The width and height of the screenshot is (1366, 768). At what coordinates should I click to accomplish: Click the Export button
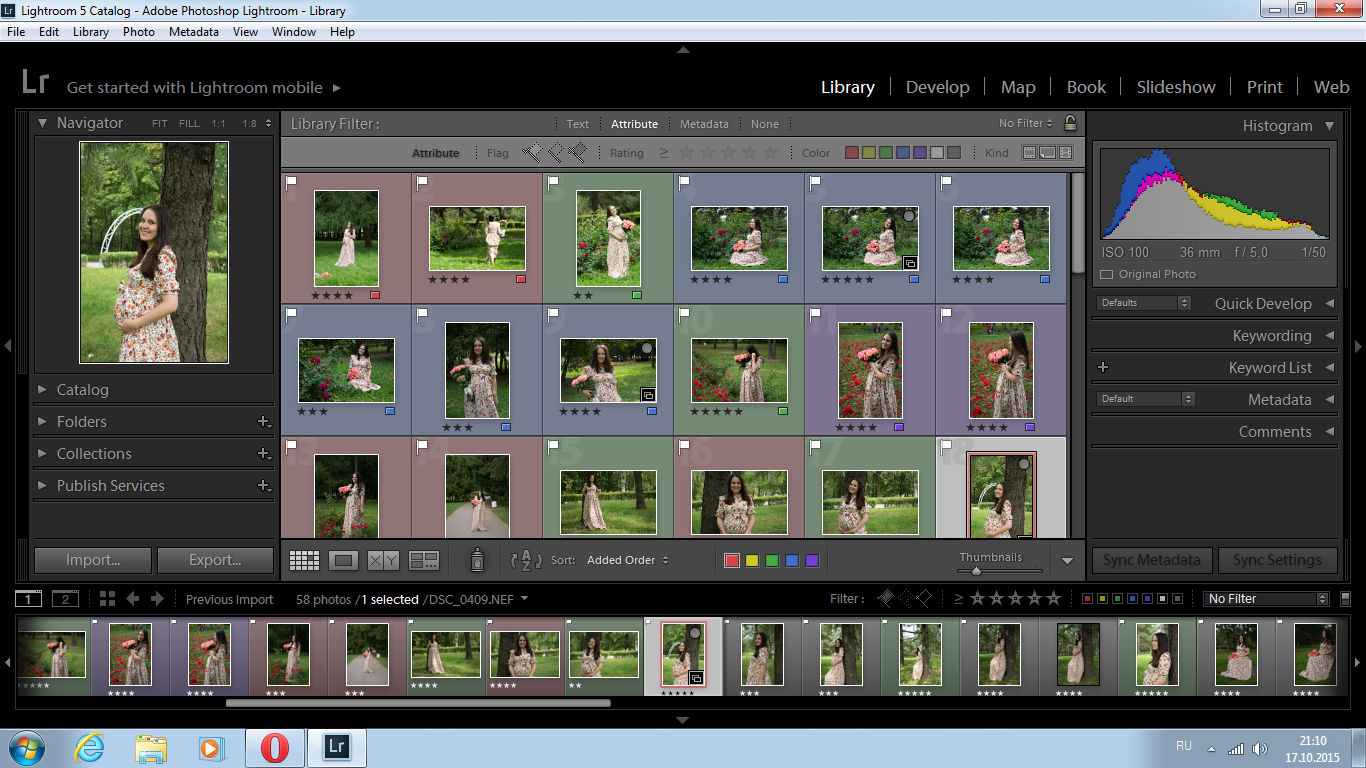coord(215,560)
